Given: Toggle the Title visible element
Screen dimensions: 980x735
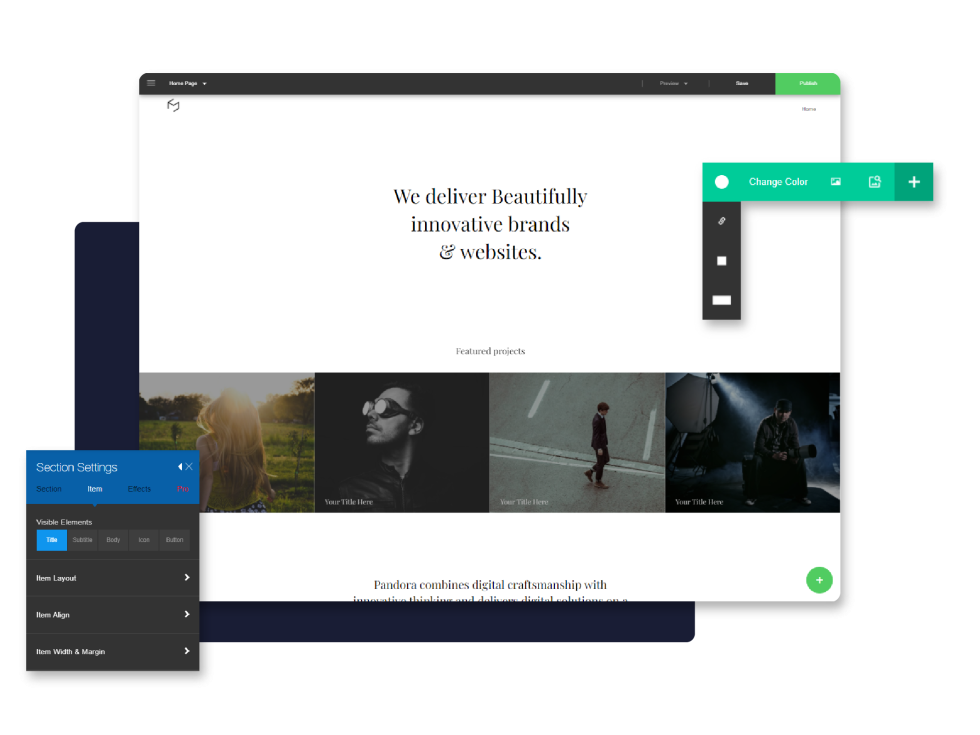Looking at the screenshot, I should pos(52,540).
